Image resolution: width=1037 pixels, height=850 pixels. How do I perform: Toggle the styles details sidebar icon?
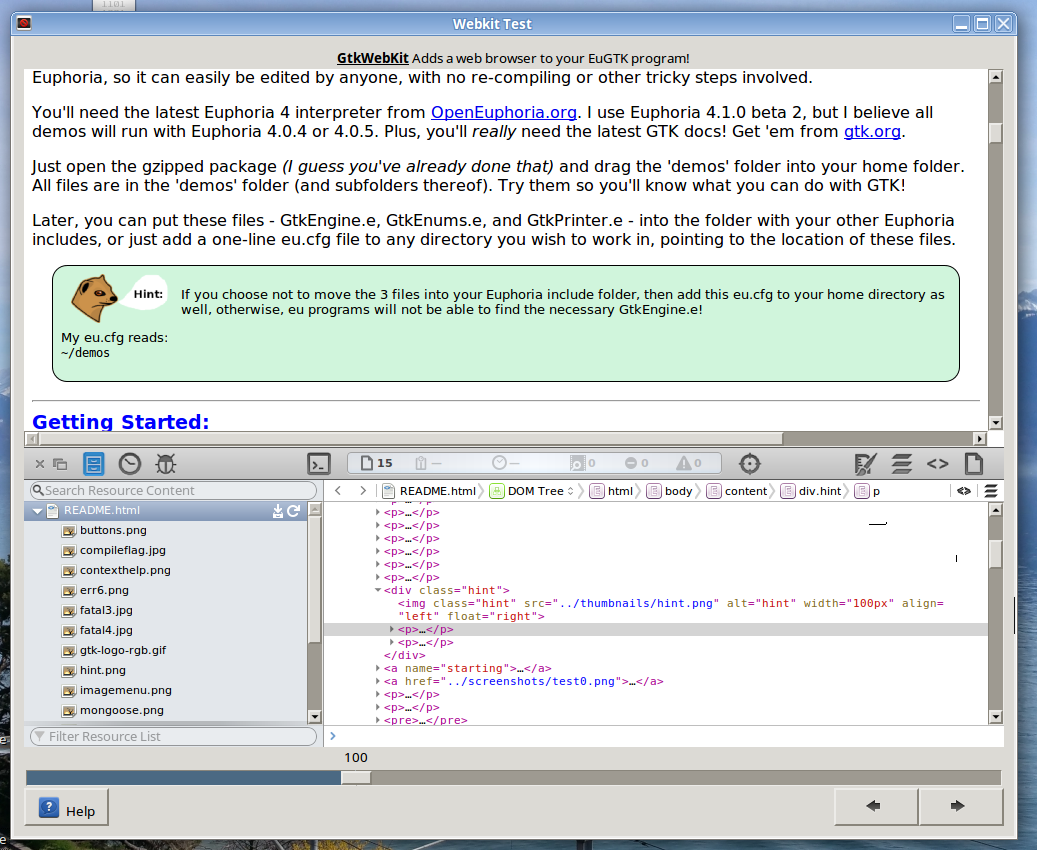click(x=865, y=463)
